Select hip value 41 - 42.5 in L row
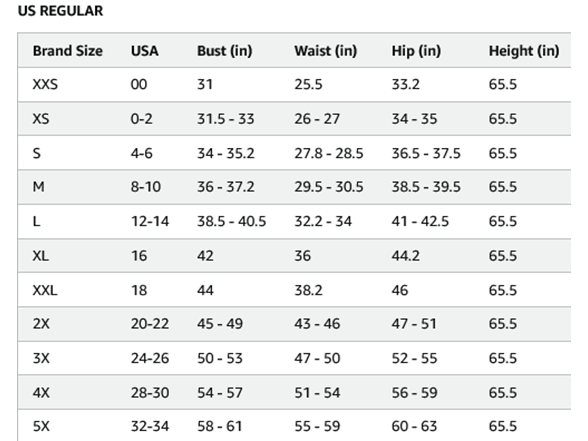 click(420, 221)
